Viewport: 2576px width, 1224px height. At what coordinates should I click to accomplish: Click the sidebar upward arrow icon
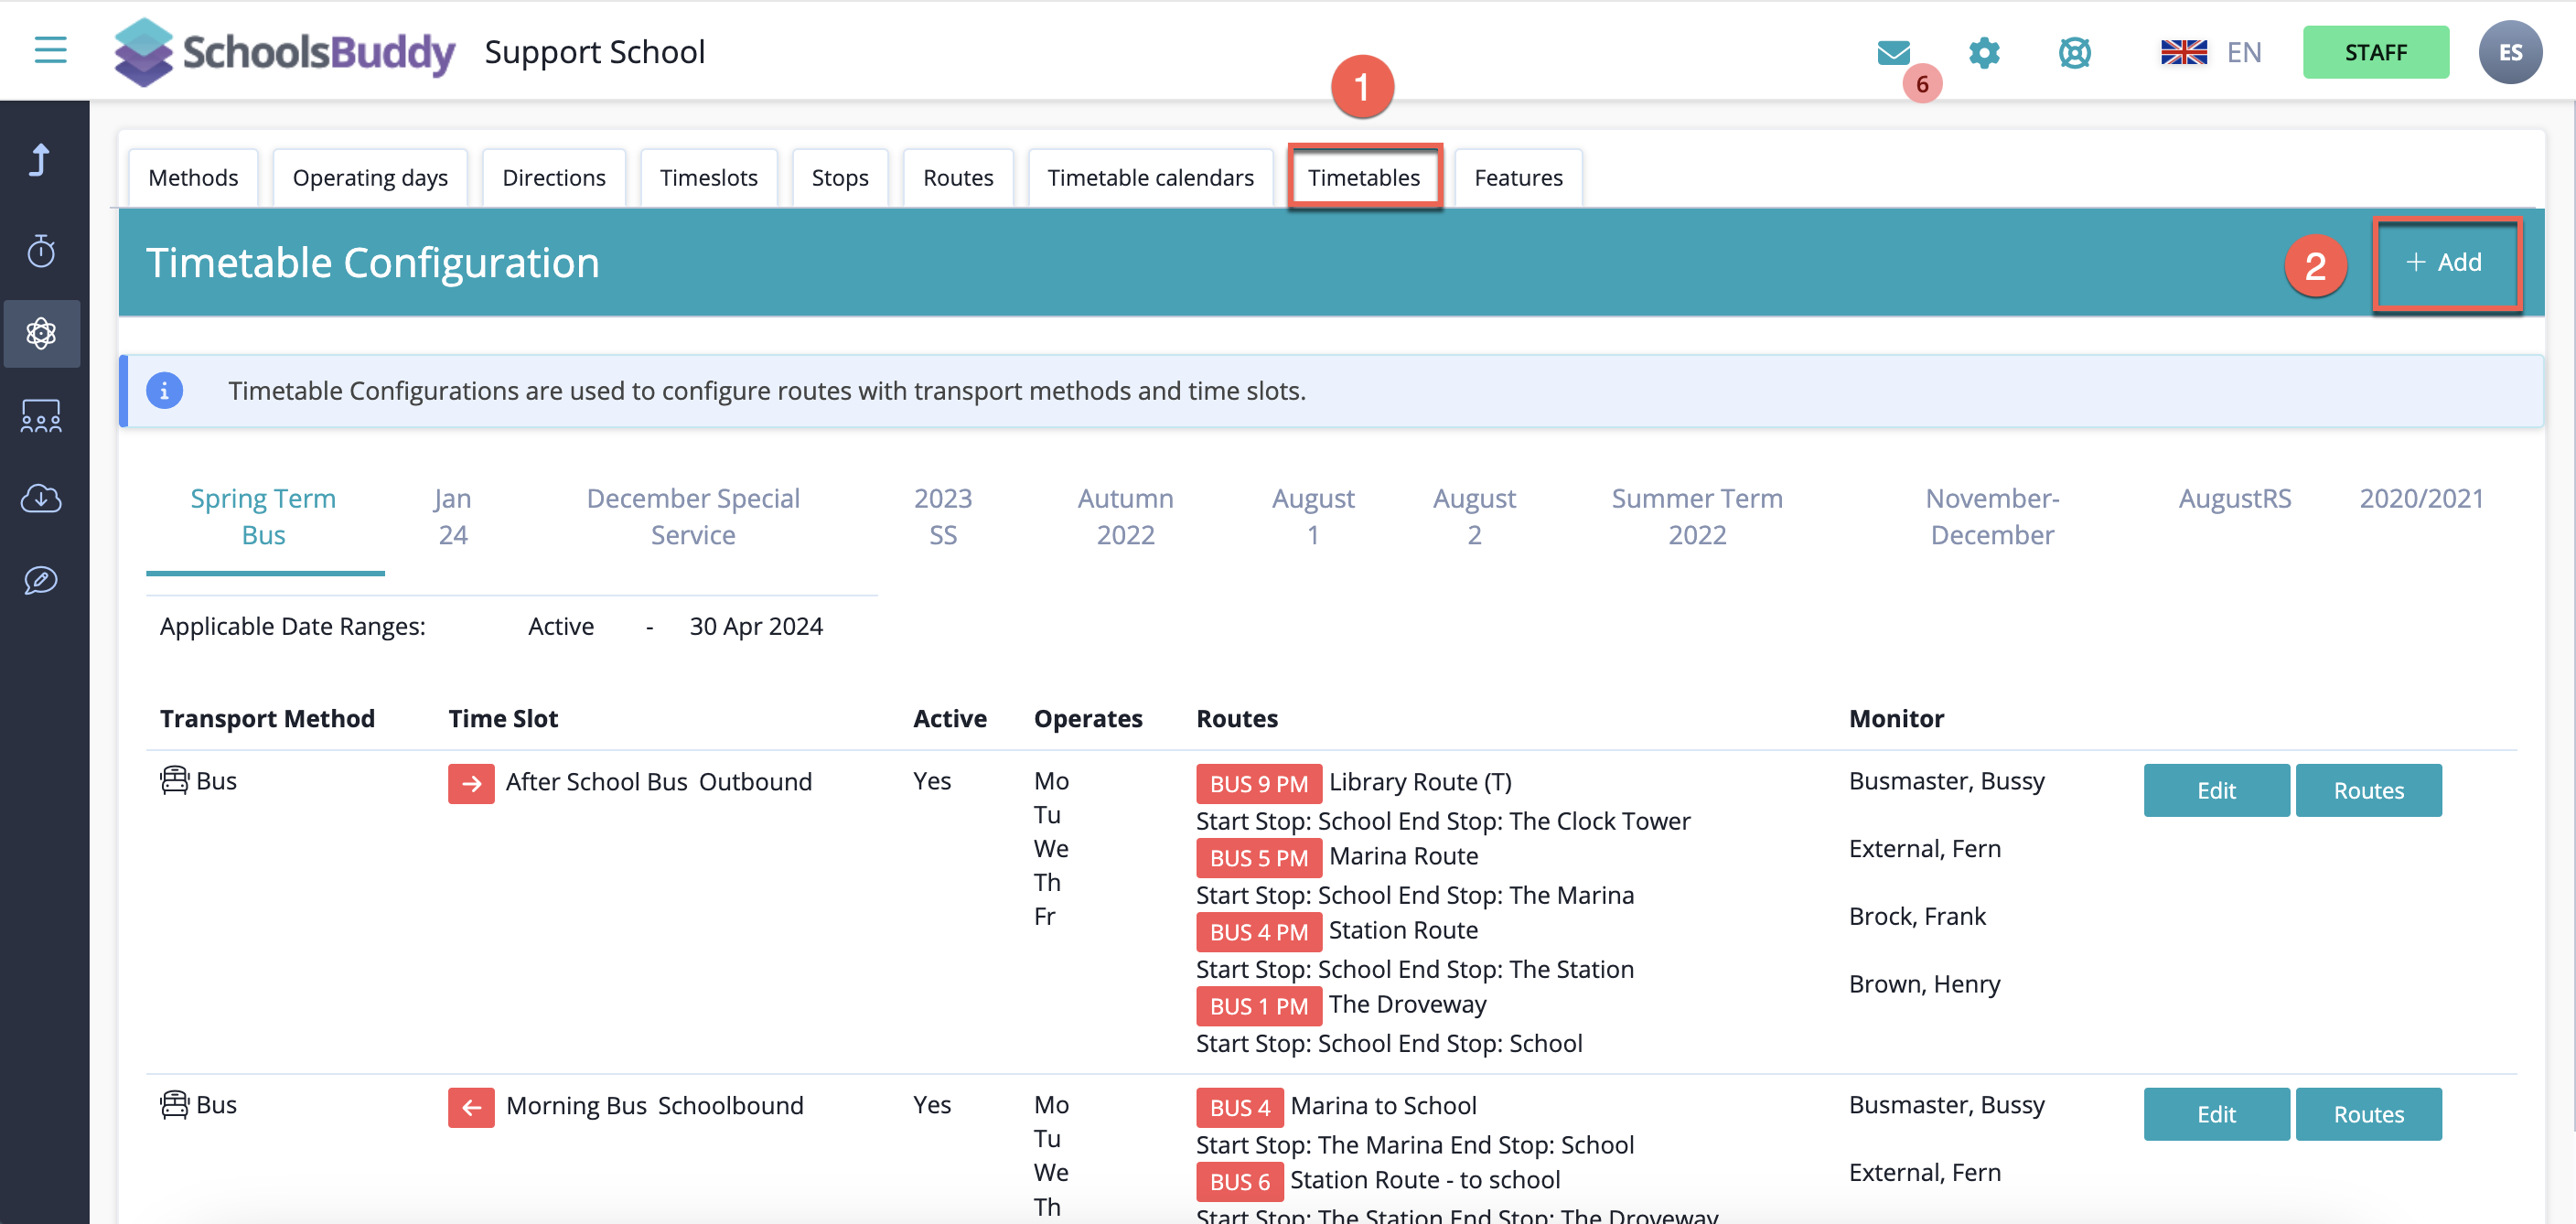coord(41,160)
